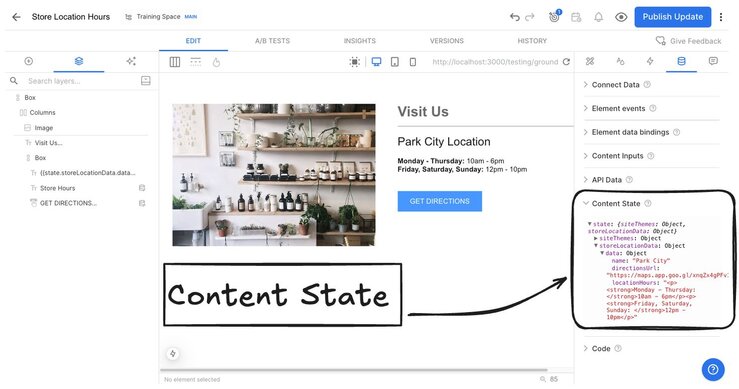The width and height of the screenshot is (739, 389).
Task: Select the Data tab database icon
Action: coord(682,61)
